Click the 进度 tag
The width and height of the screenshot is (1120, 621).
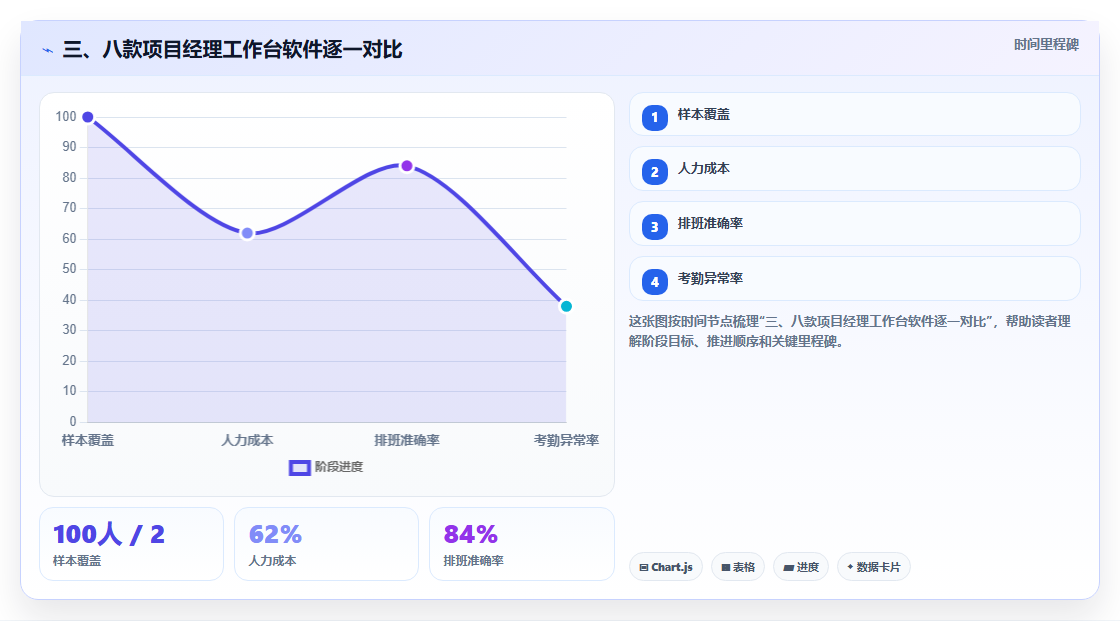[x=801, y=567]
